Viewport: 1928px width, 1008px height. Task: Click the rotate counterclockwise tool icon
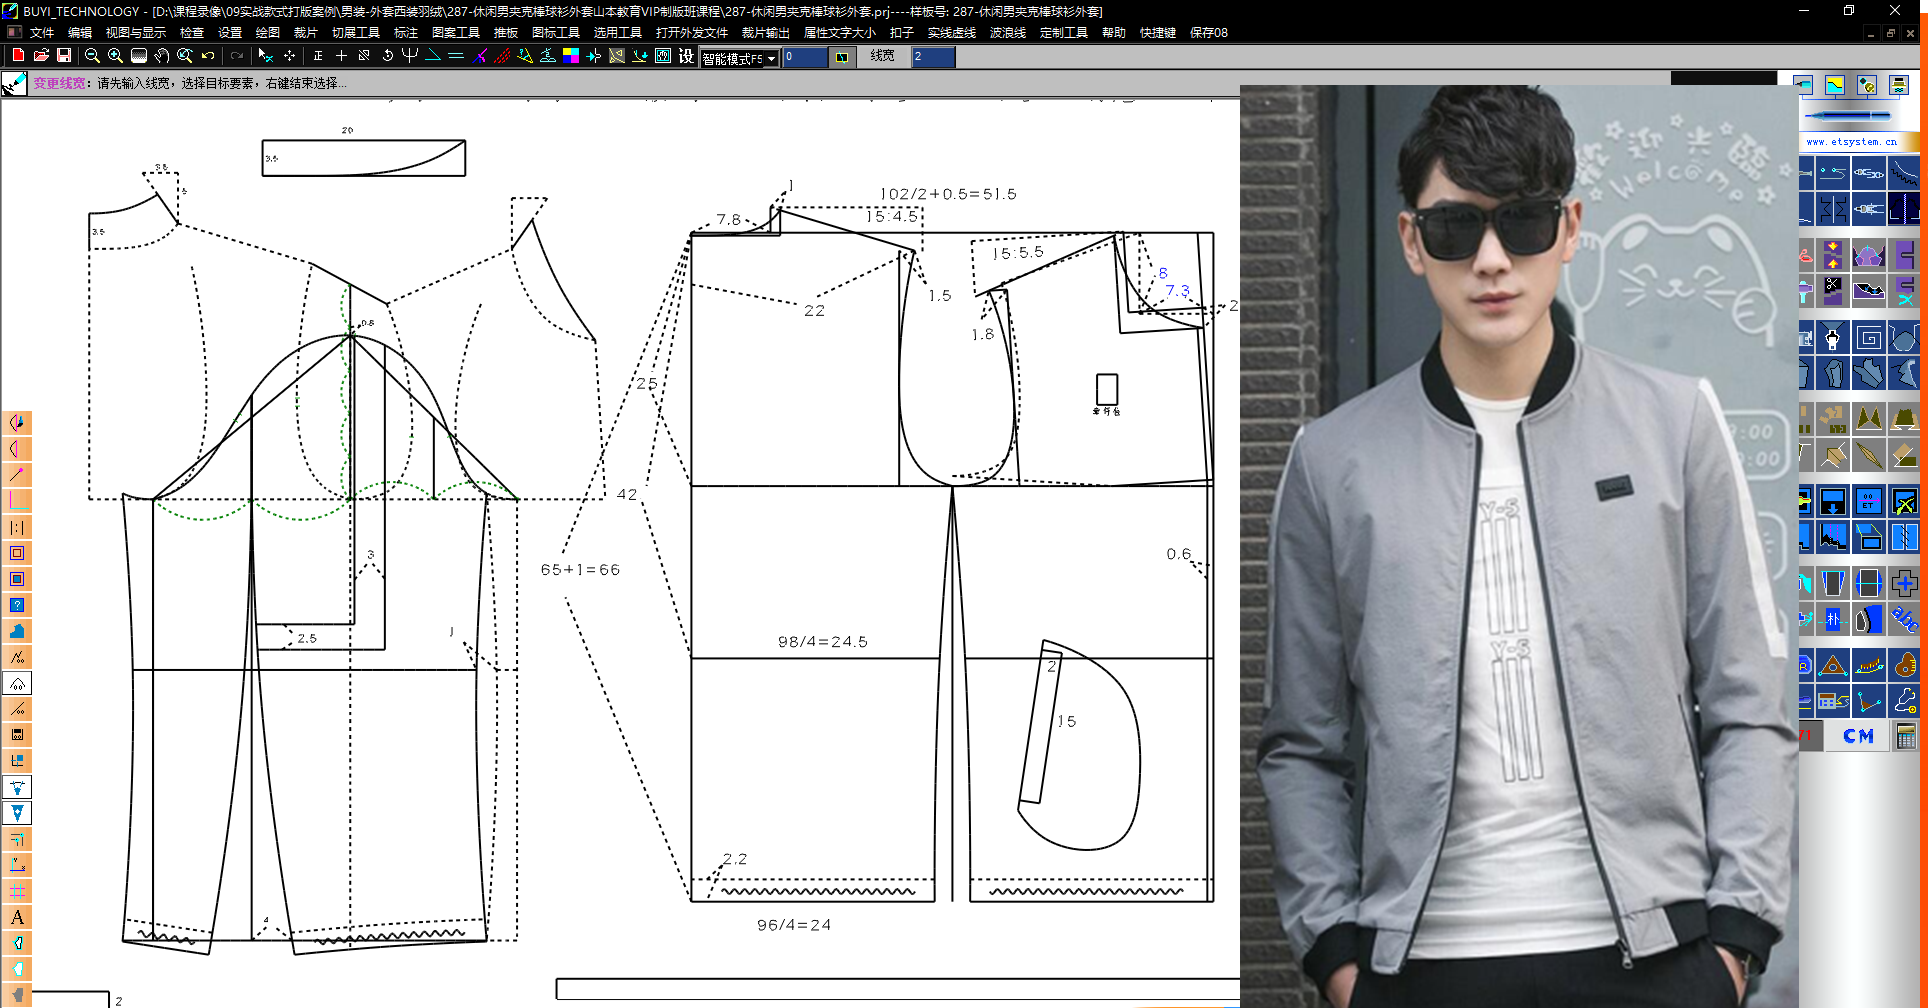coord(388,56)
